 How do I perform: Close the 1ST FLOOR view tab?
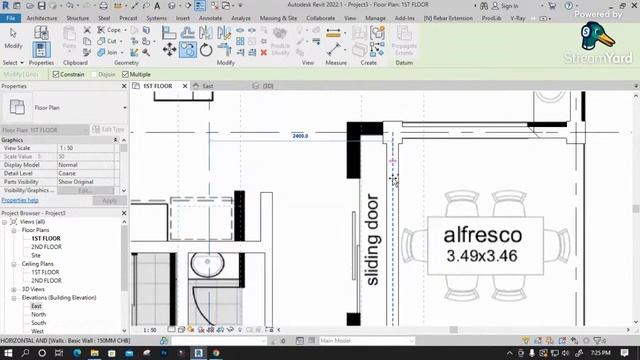185,86
